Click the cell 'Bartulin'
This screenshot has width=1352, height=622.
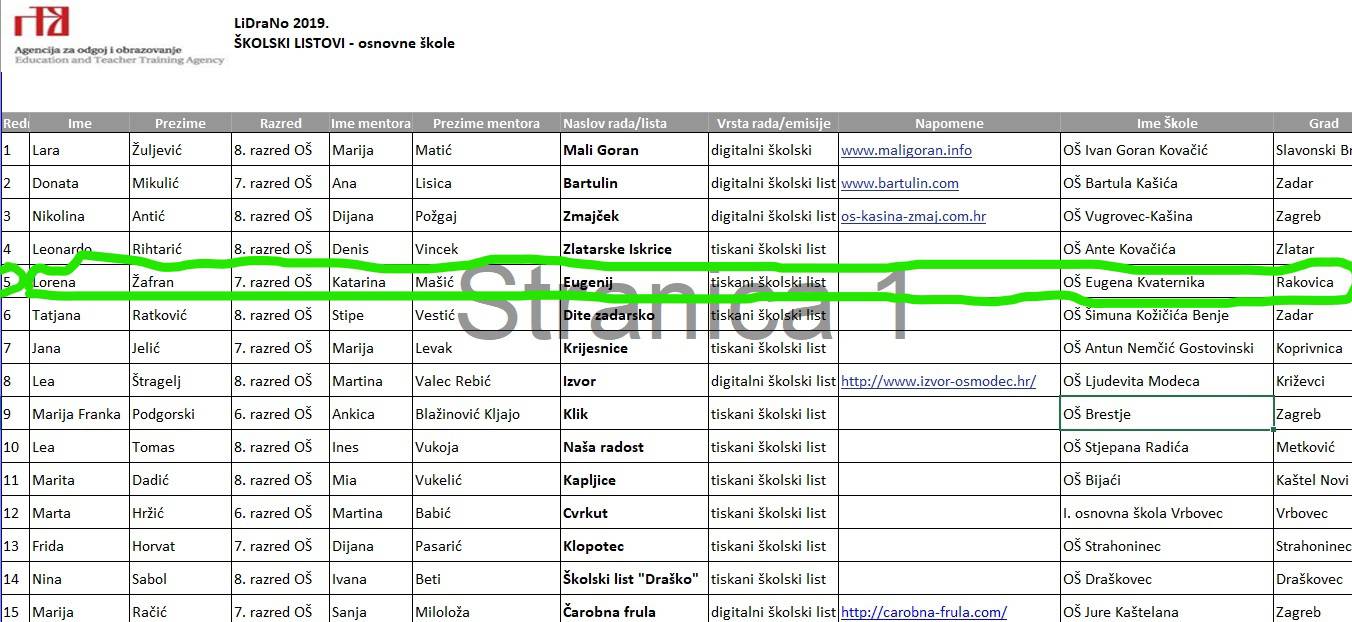tap(635, 183)
